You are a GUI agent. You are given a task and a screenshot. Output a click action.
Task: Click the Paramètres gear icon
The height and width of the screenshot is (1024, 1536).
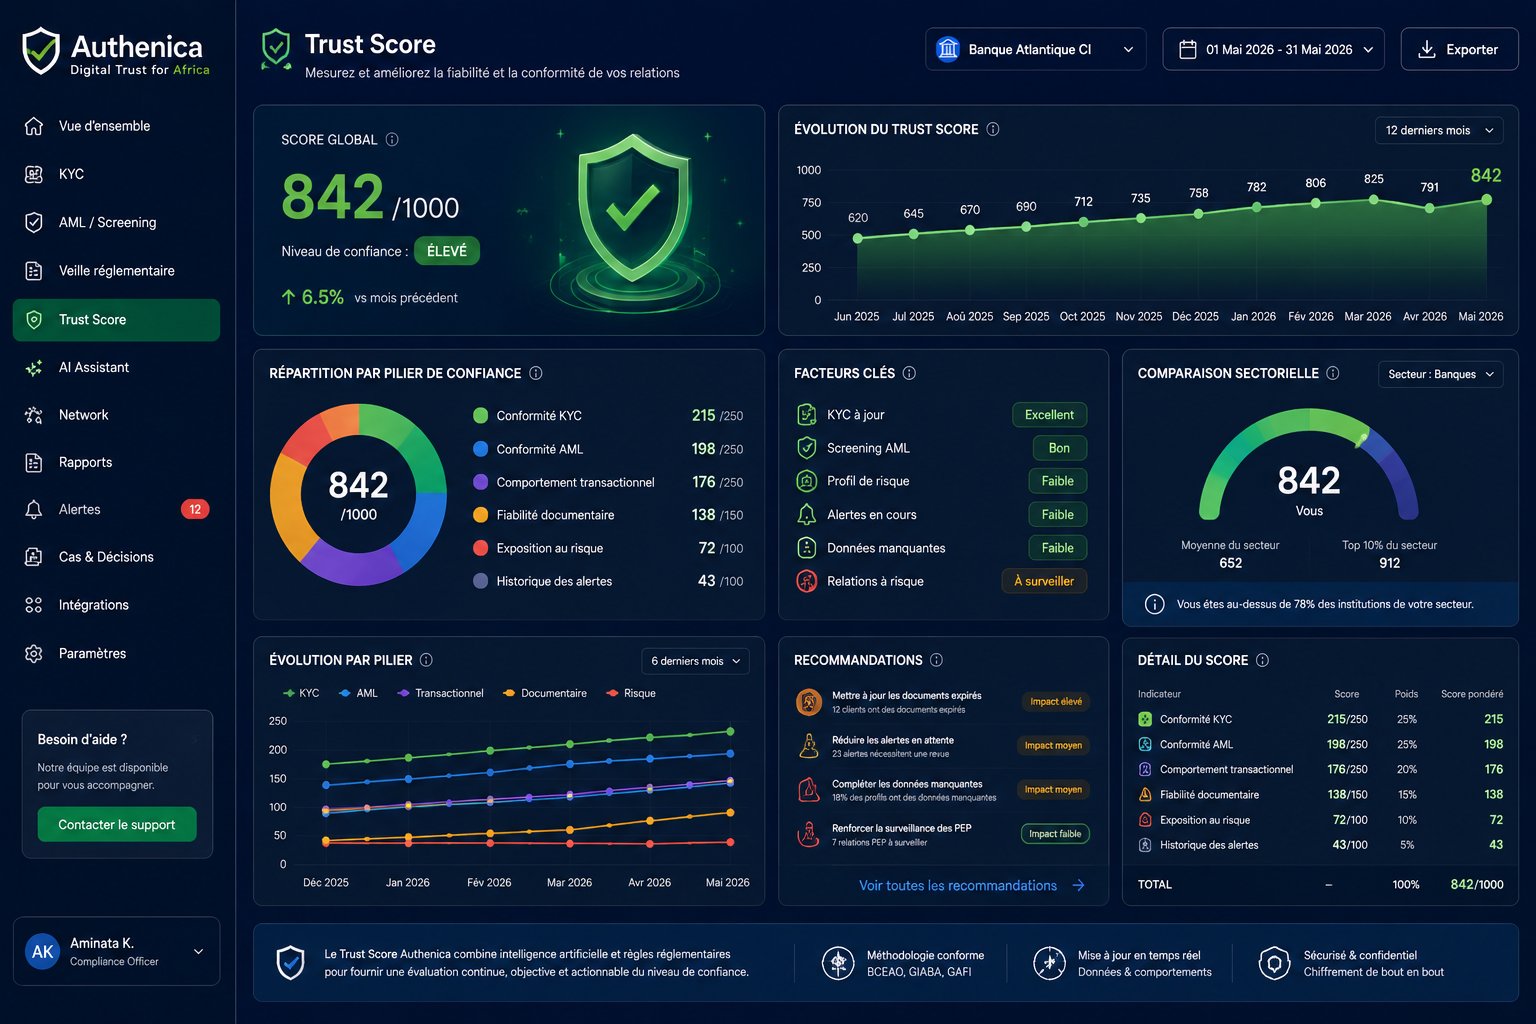click(34, 653)
